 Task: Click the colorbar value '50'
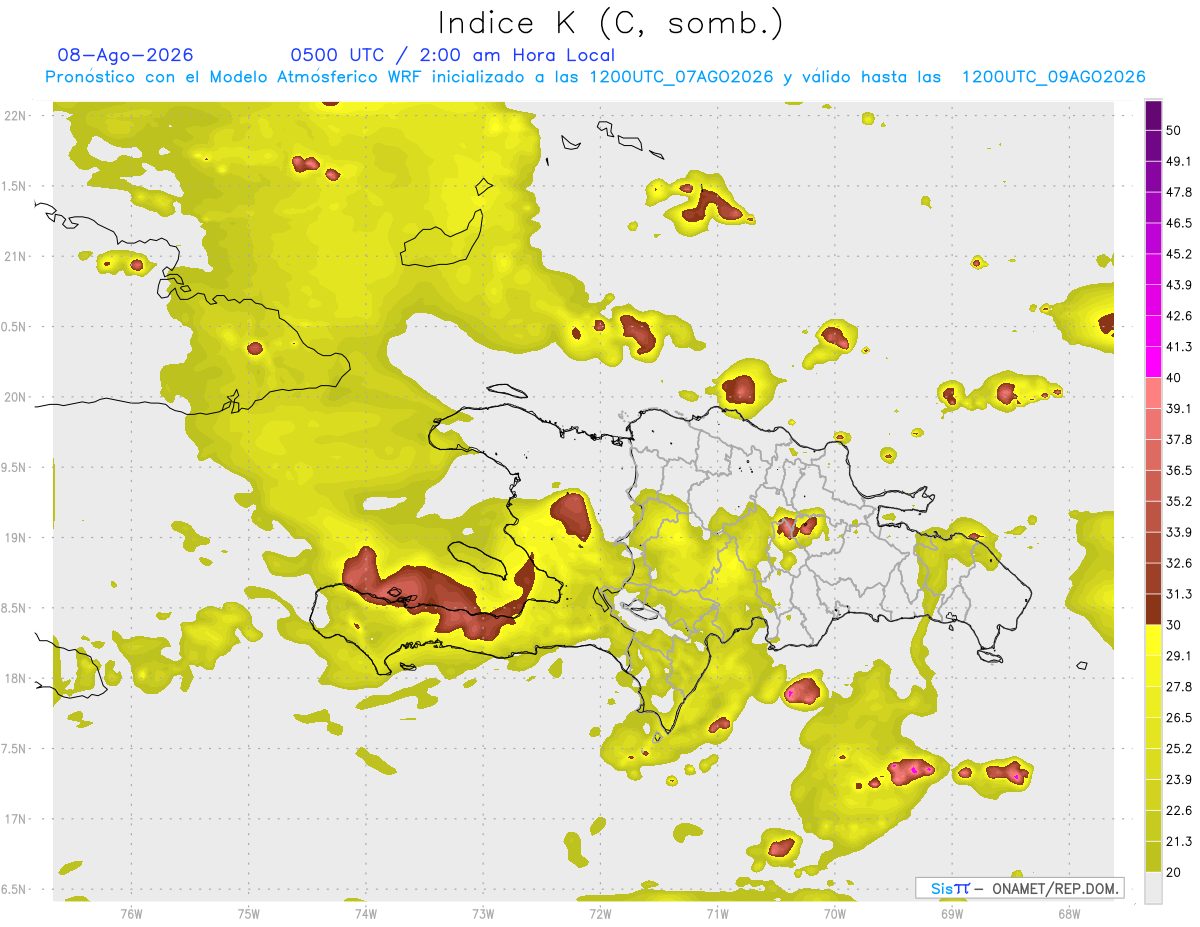point(1174,130)
